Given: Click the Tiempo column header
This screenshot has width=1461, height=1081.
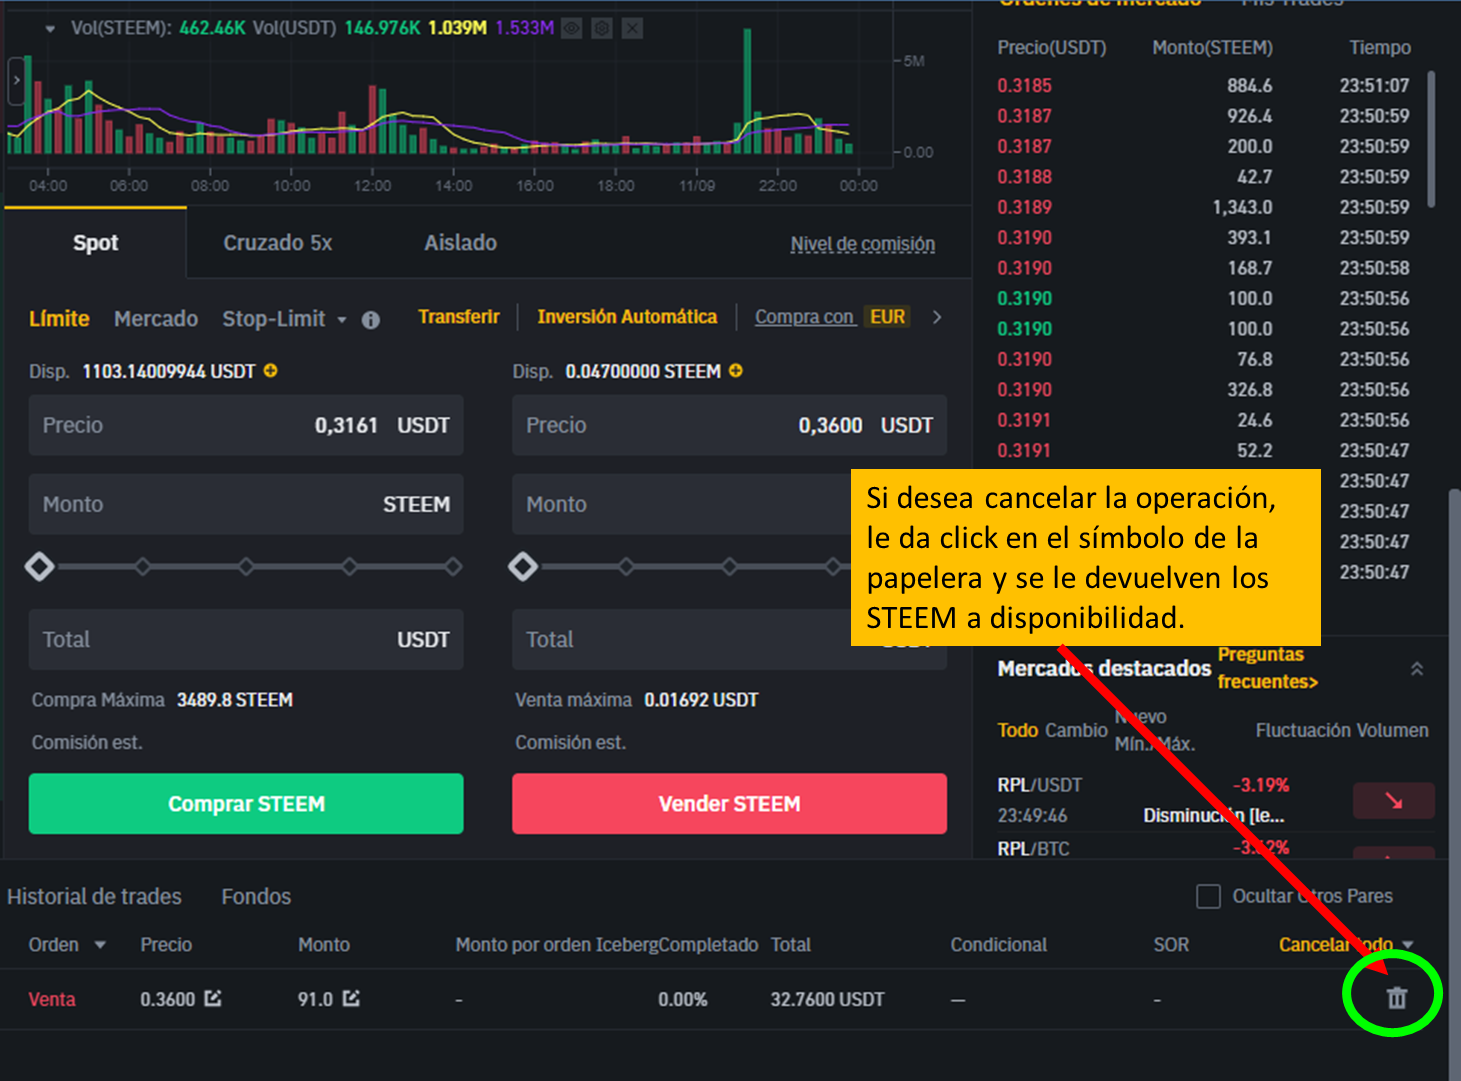Looking at the screenshot, I should coord(1380,47).
